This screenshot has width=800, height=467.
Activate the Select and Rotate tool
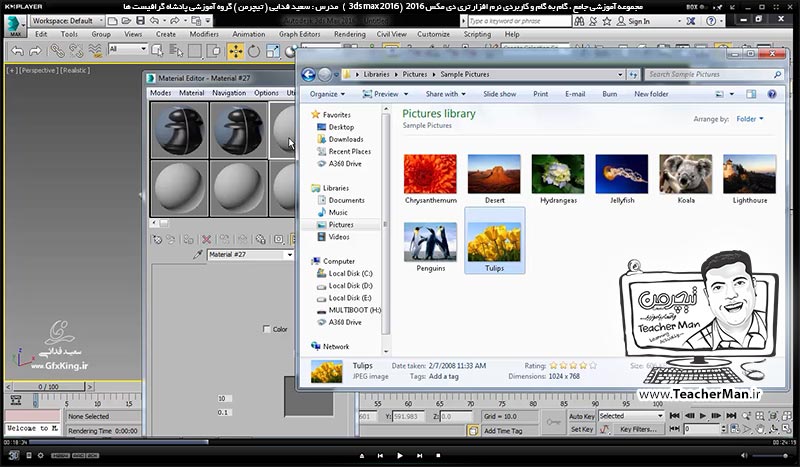click(x=254, y=51)
